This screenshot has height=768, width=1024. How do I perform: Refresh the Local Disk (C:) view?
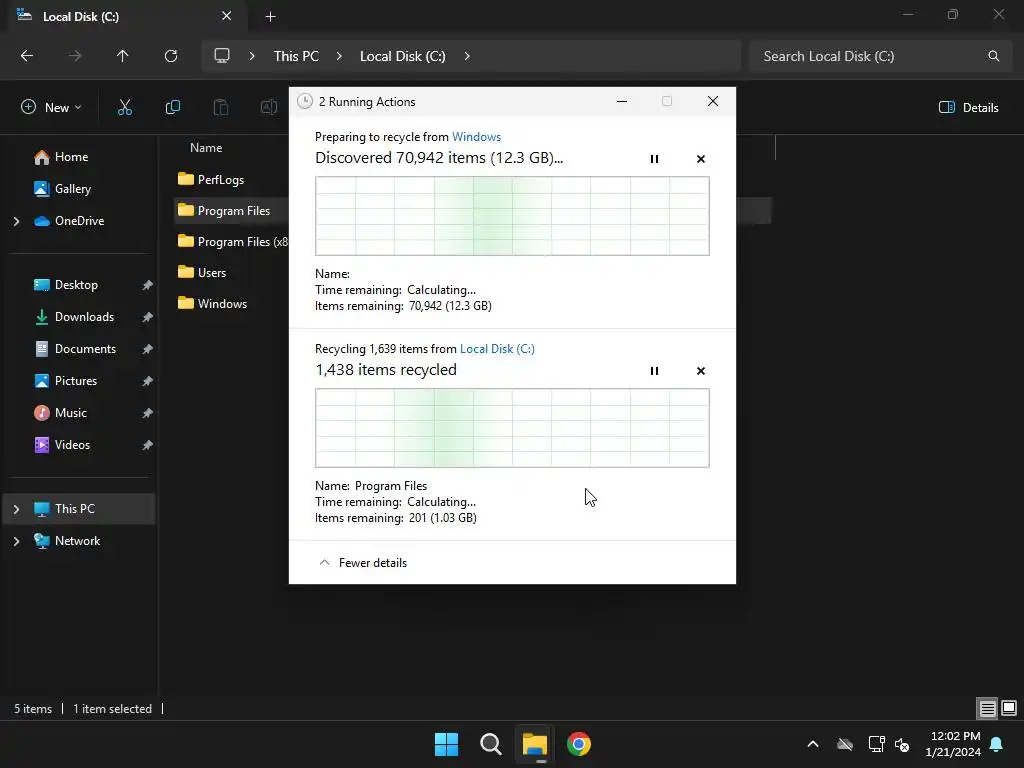tap(171, 56)
